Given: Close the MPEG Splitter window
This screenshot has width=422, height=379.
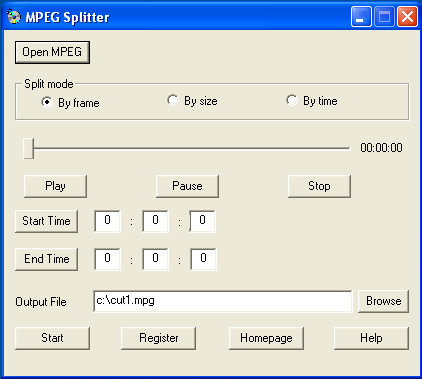Looking at the screenshot, I should click(407, 17).
